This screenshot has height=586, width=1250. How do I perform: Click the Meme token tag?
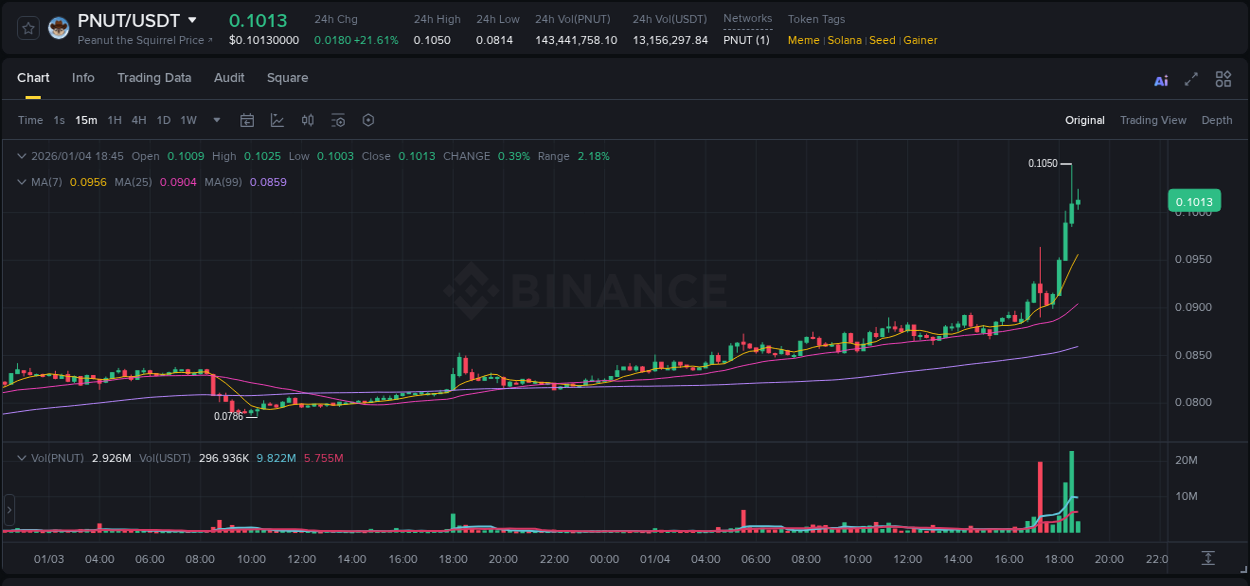click(x=803, y=40)
